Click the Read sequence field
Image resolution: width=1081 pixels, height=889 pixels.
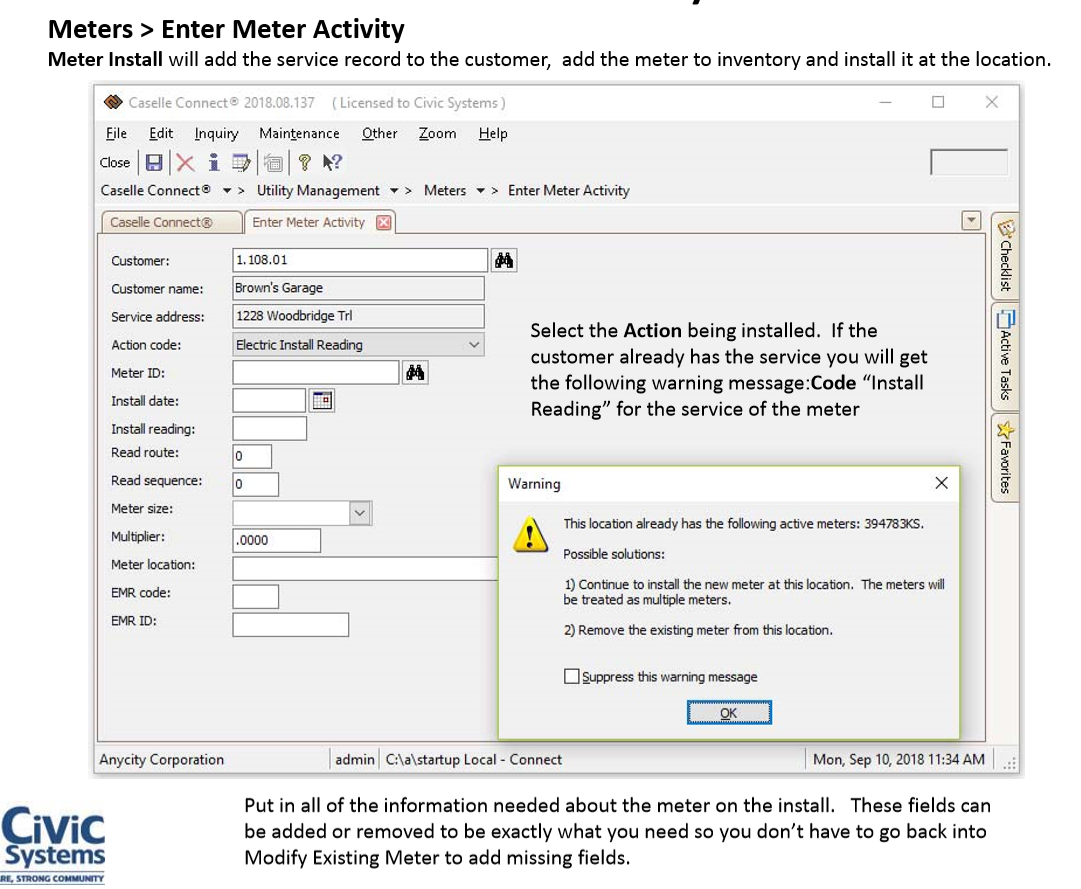click(x=255, y=484)
